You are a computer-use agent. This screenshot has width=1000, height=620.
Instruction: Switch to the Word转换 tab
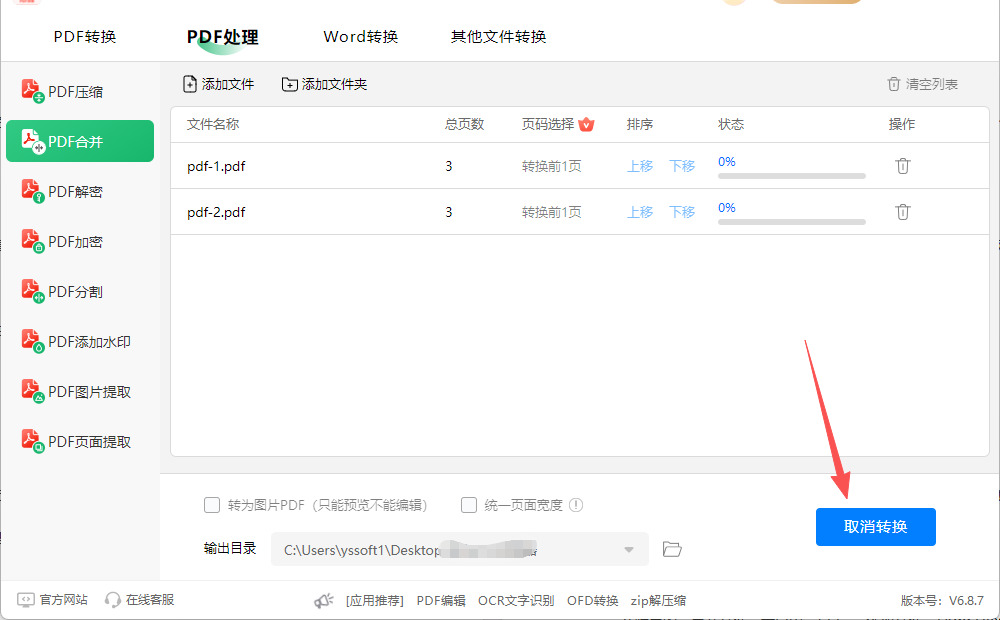(x=361, y=37)
